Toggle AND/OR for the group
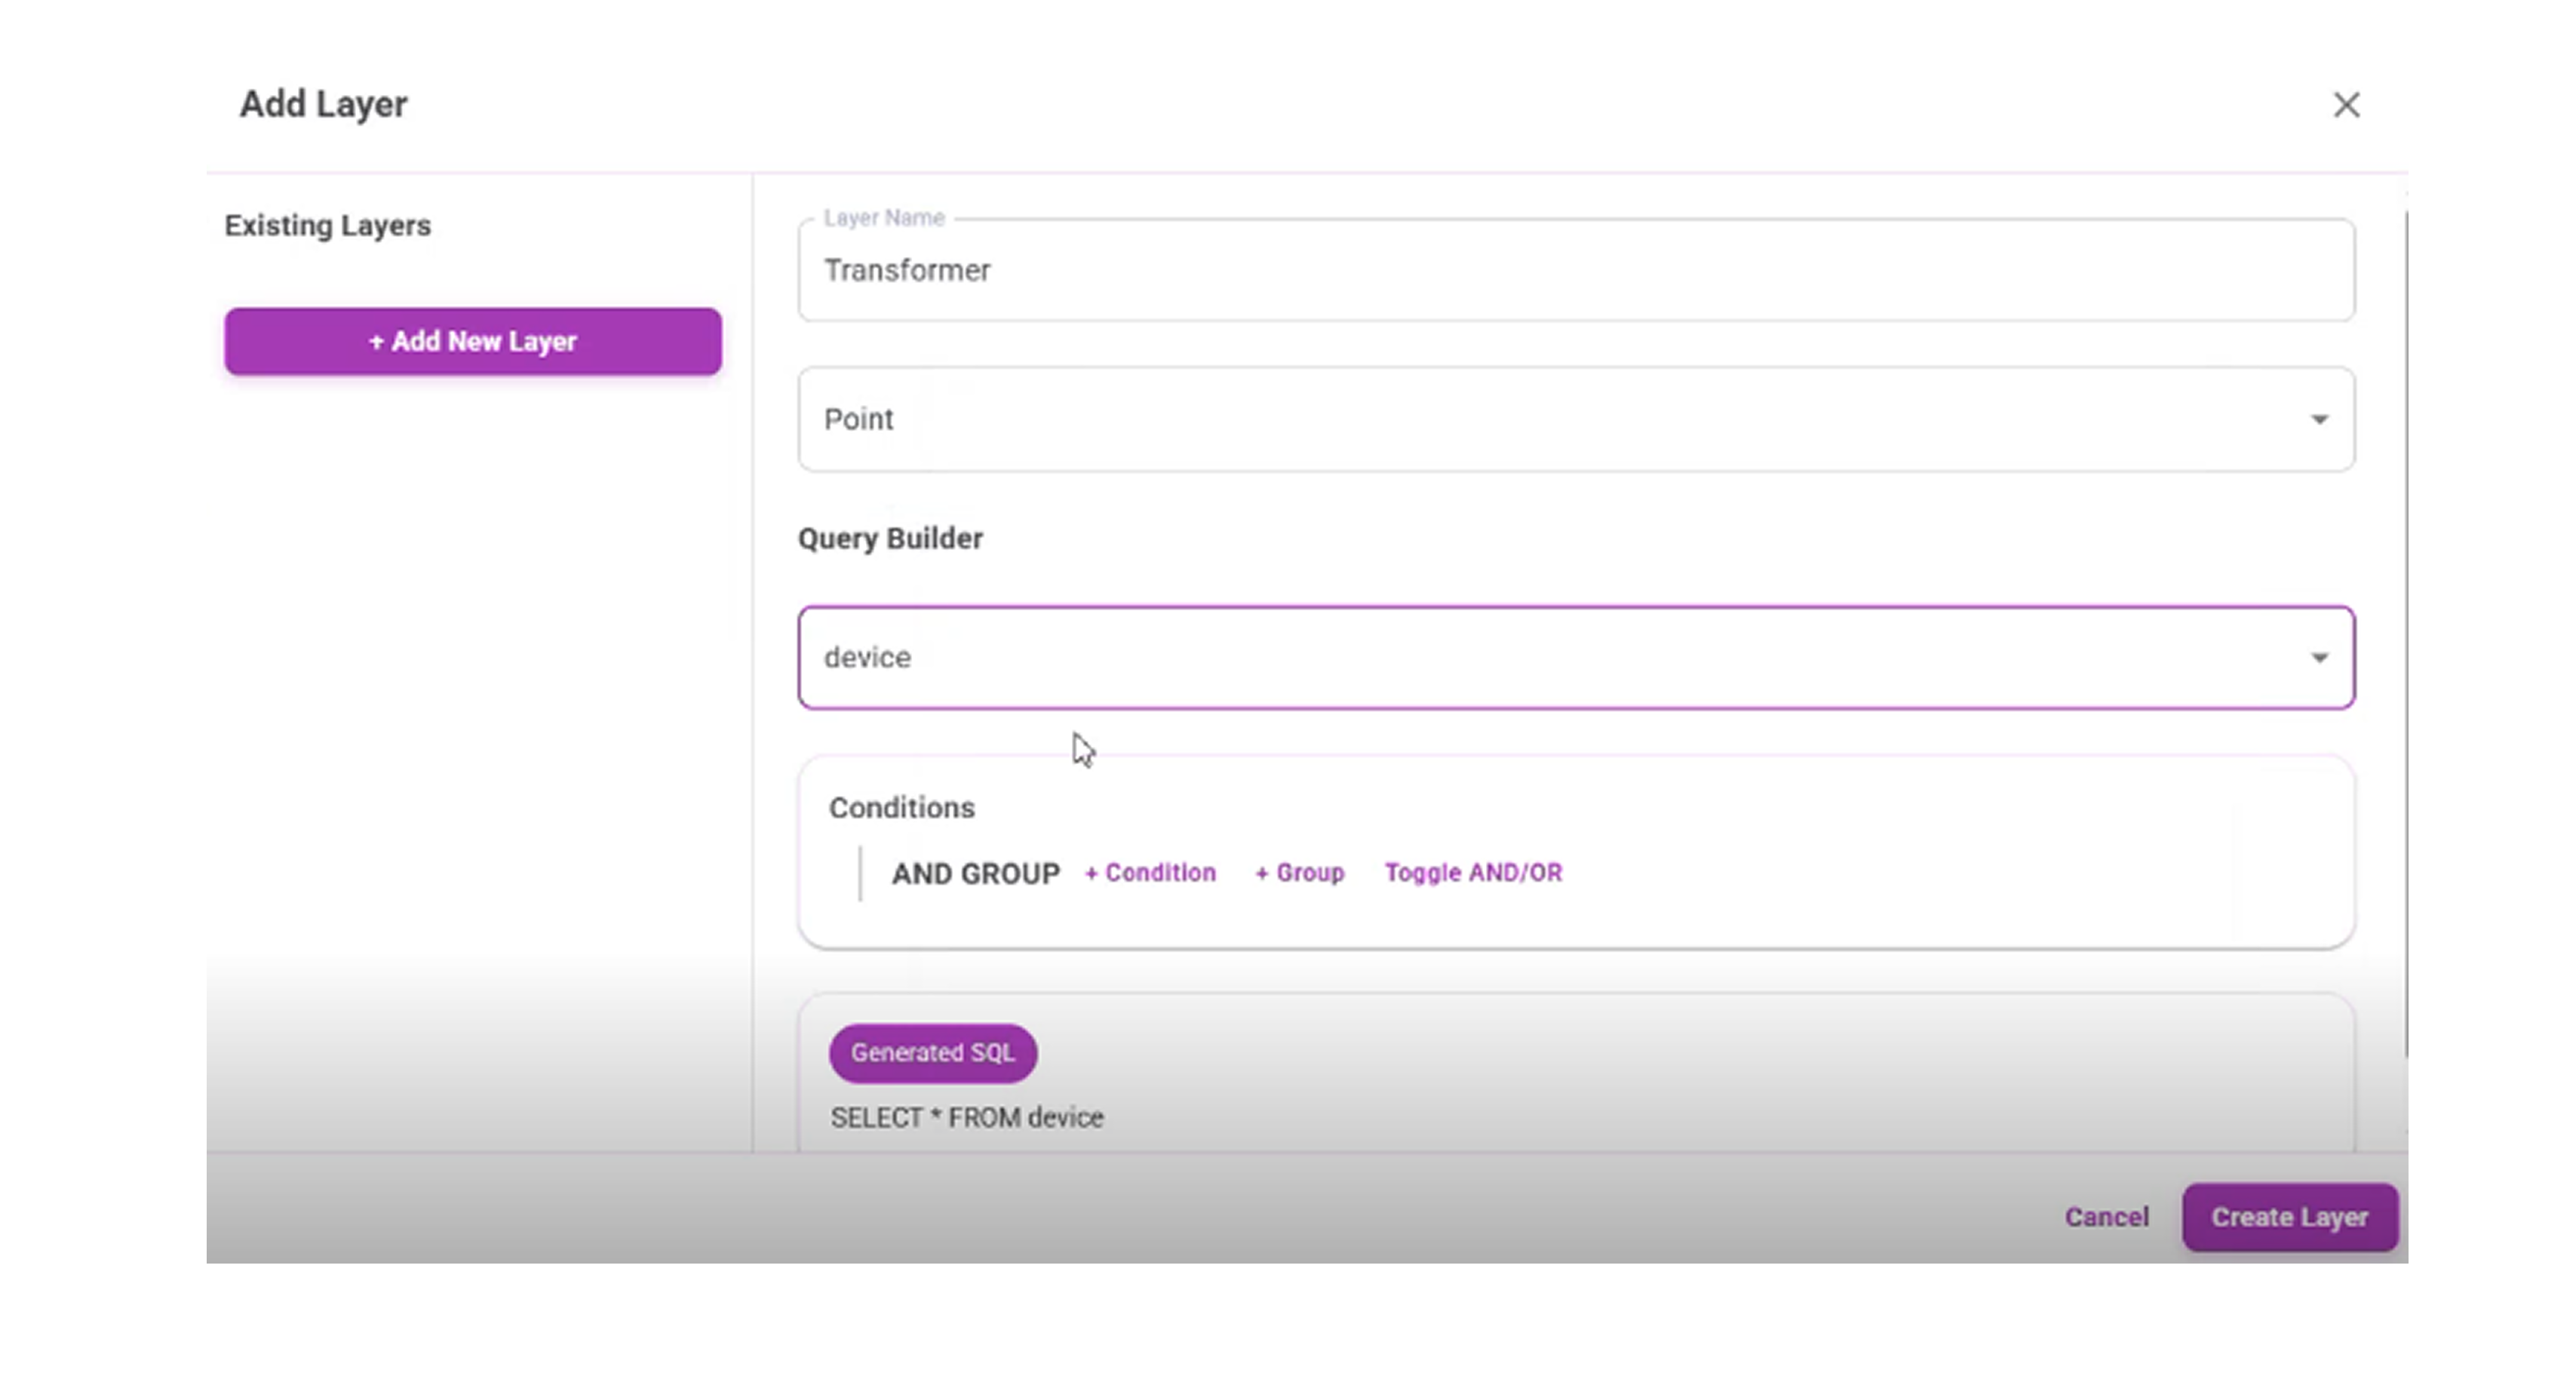Viewport: 2576px width, 1382px height. pyautogui.click(x=1472, y=873)
